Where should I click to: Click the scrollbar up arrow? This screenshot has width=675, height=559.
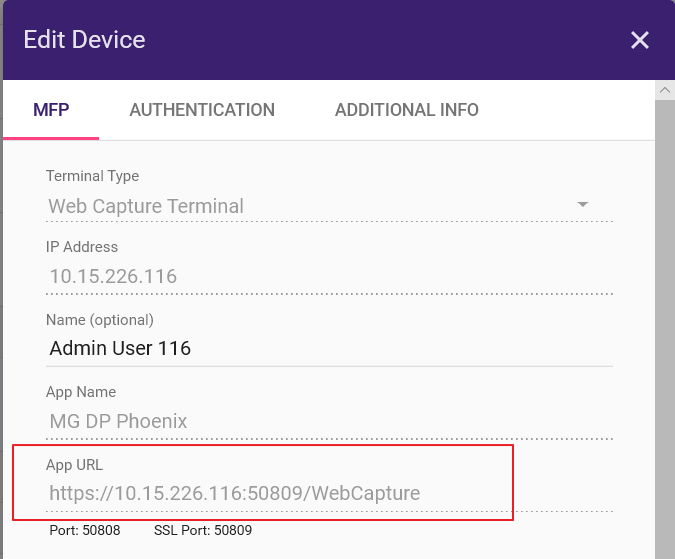pyautogui.click(x=665, y=90)
